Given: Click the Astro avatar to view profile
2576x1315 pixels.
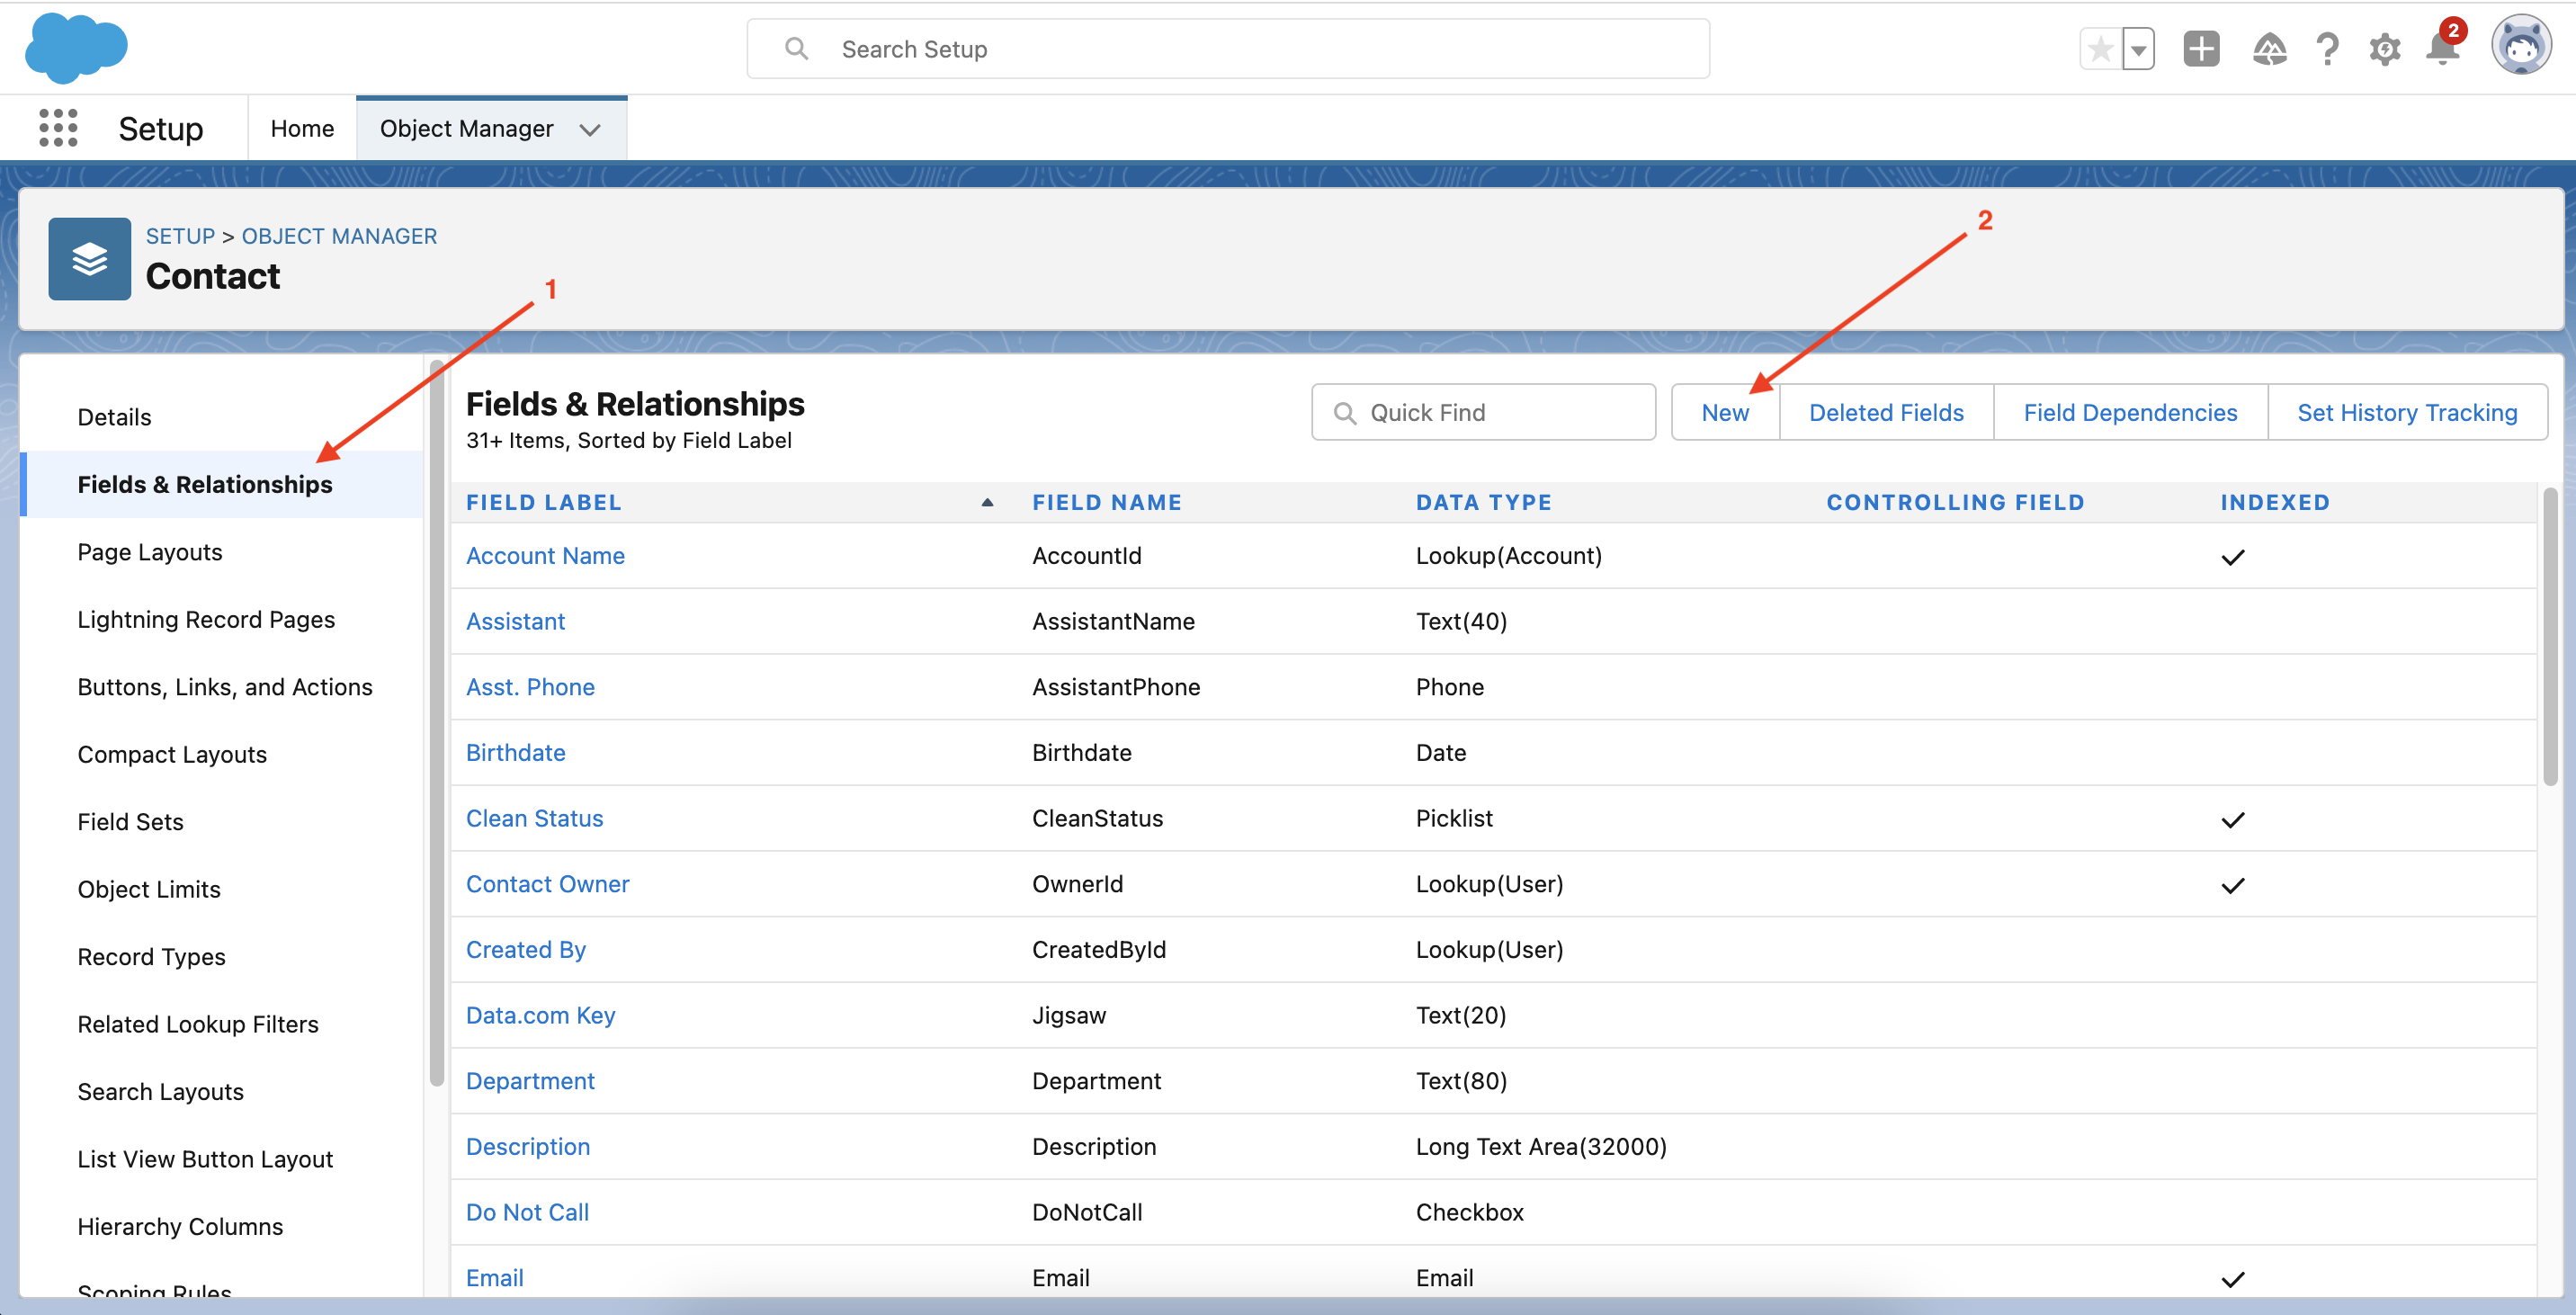Looking at the screenshot, I should click(x=2522, y=45).
